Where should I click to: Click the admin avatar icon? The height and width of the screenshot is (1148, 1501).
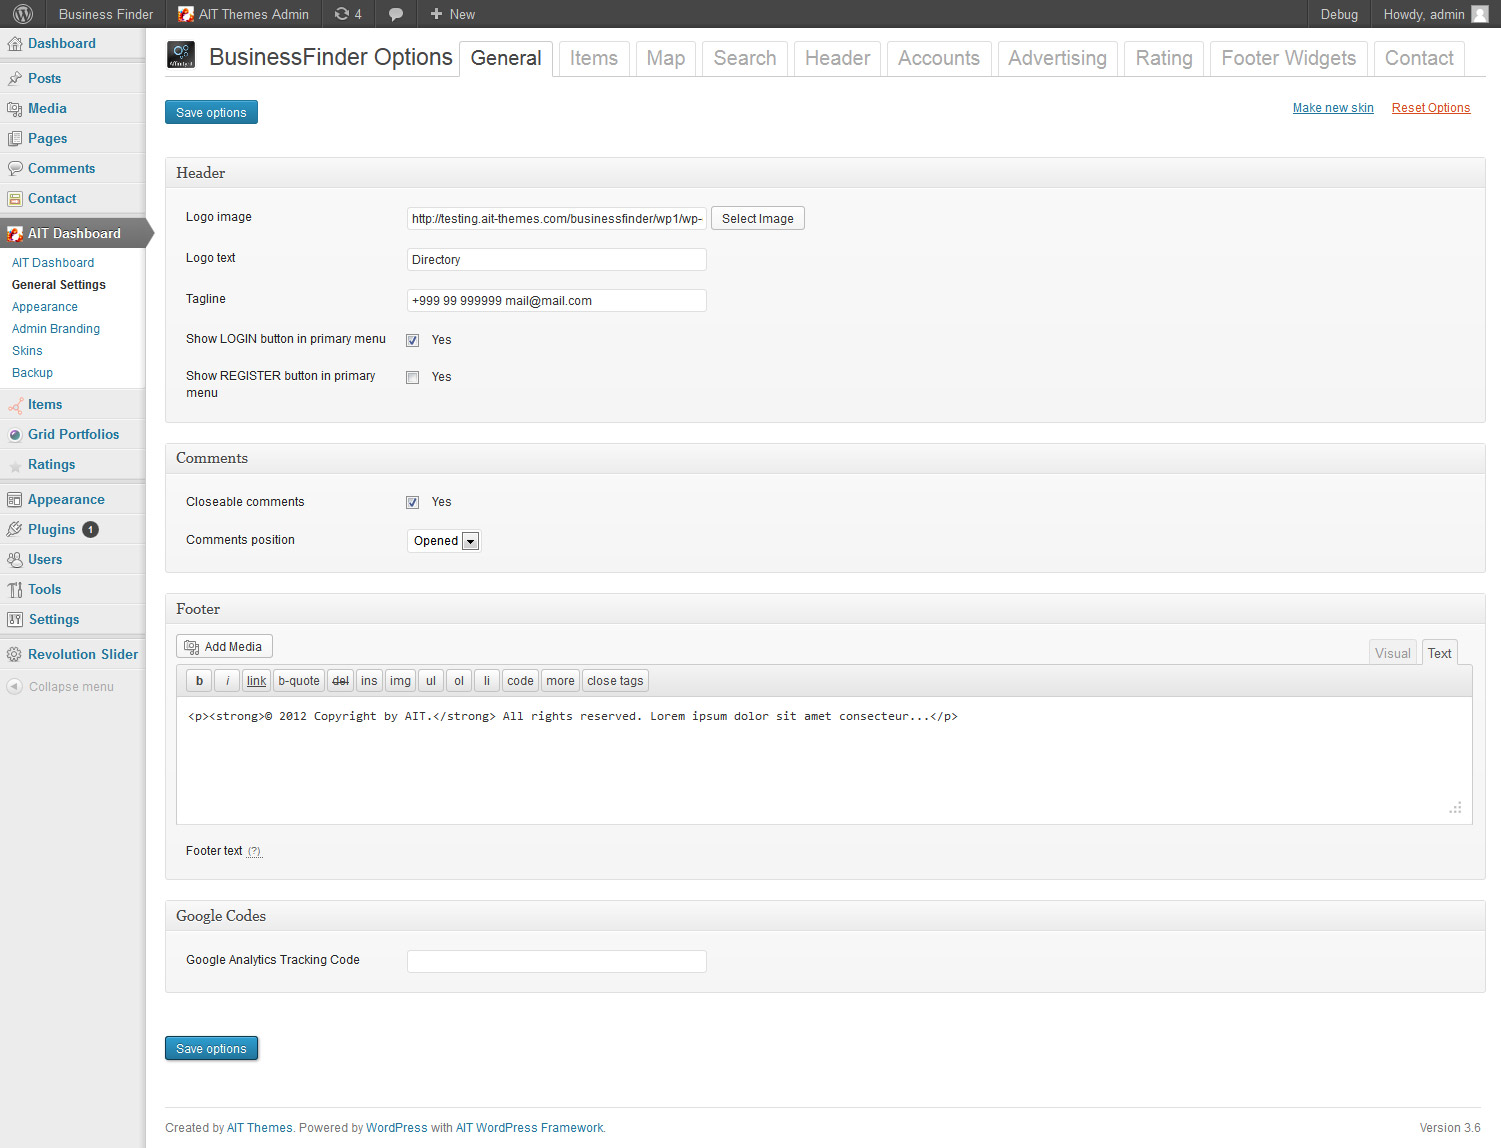coord(1480,14)
